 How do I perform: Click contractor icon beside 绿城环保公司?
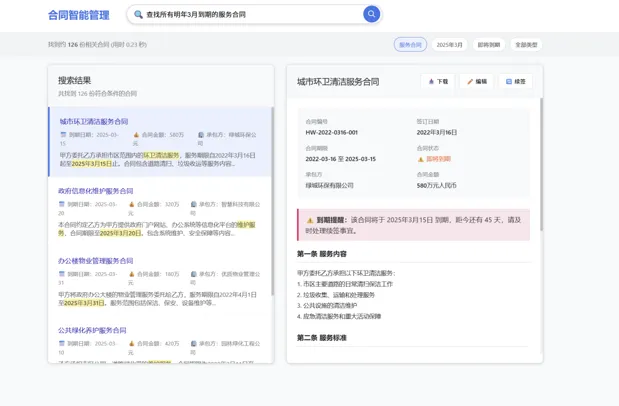click(201, 135)
